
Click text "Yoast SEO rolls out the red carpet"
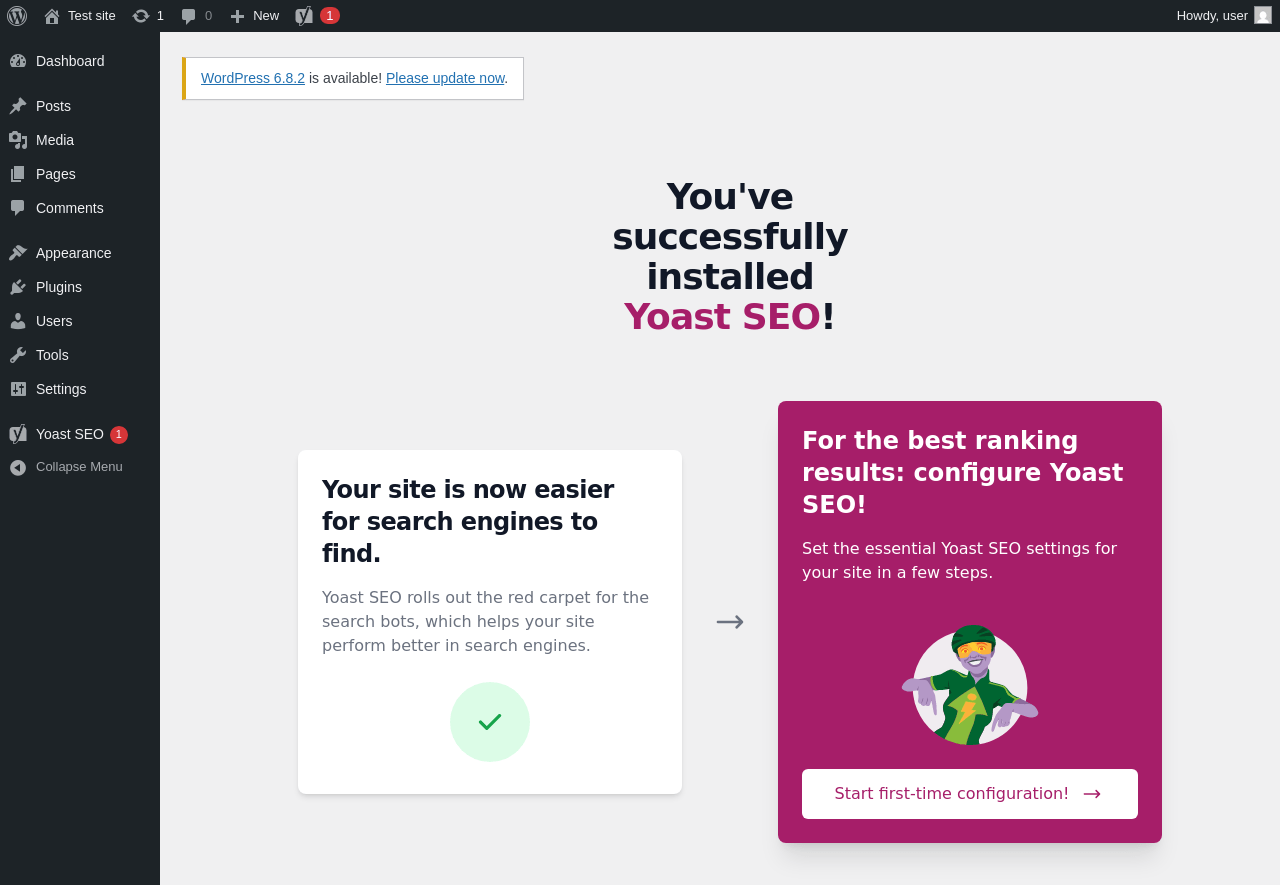(x=485, y=622)
